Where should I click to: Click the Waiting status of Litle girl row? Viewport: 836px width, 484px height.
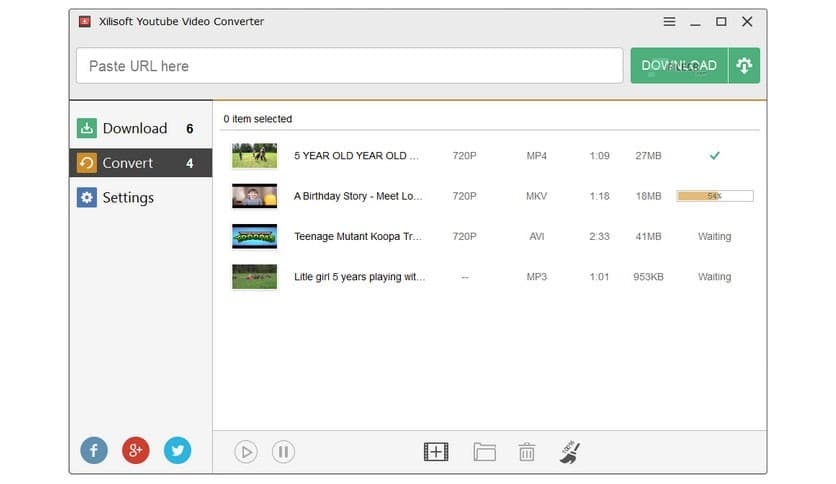point(714,277)
